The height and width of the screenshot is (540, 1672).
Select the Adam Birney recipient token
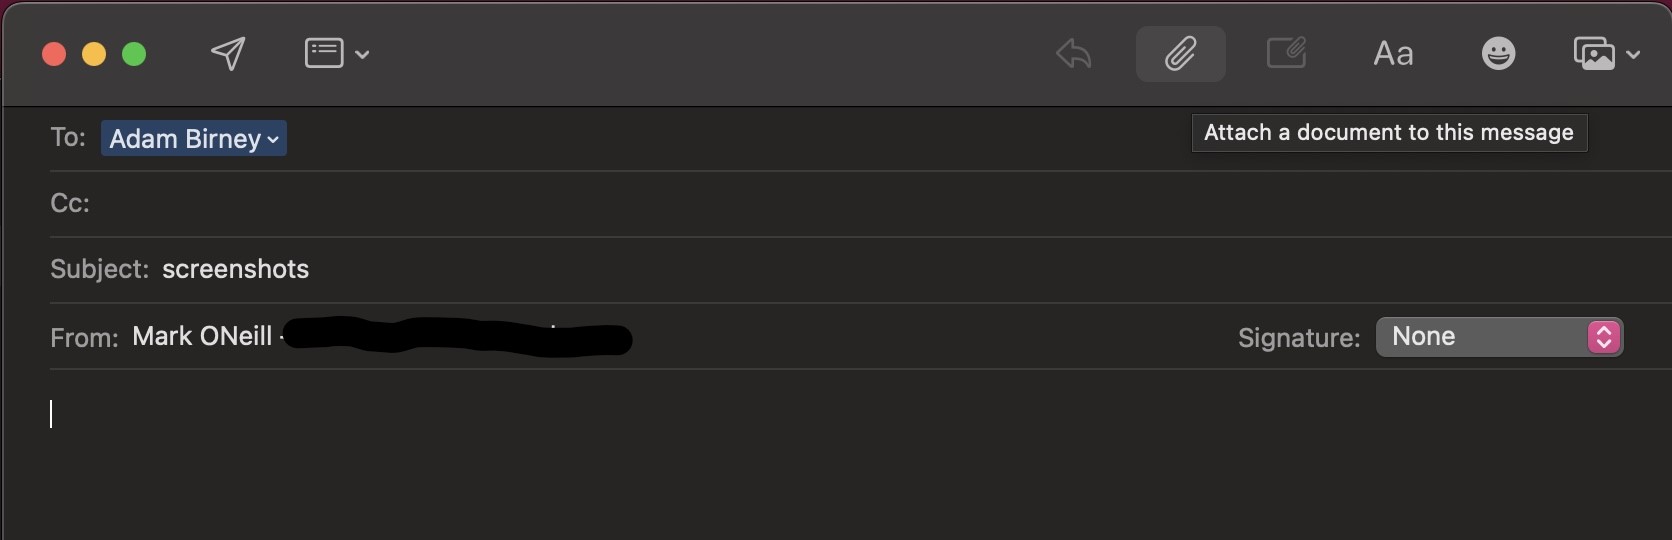184,139
